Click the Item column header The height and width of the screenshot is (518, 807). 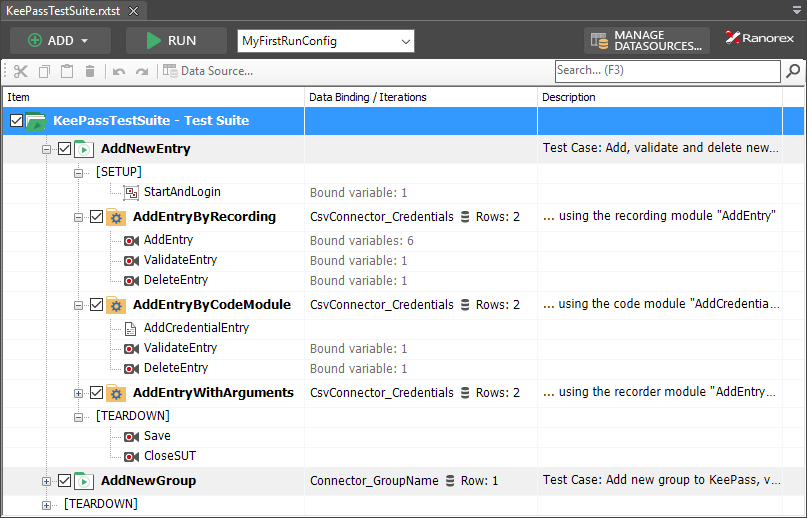tap(153, 97)
